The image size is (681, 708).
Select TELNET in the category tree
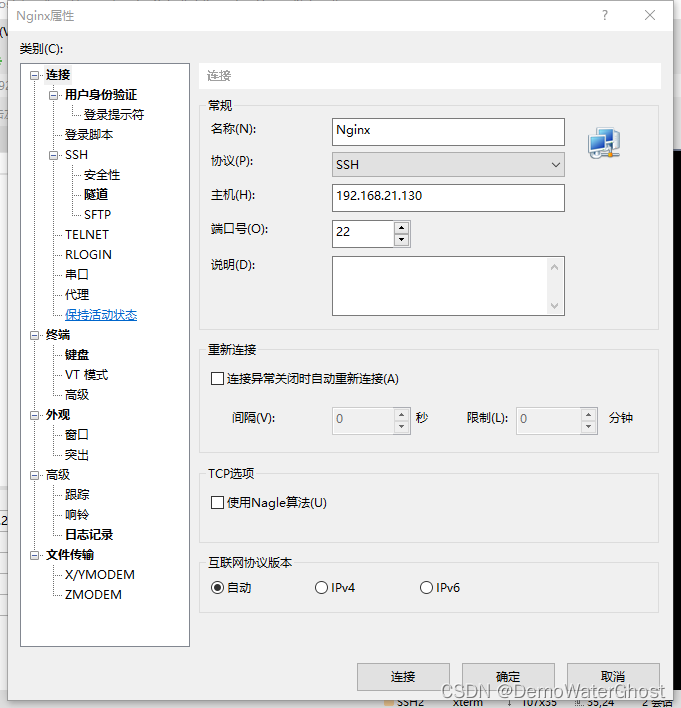point(87,235)
